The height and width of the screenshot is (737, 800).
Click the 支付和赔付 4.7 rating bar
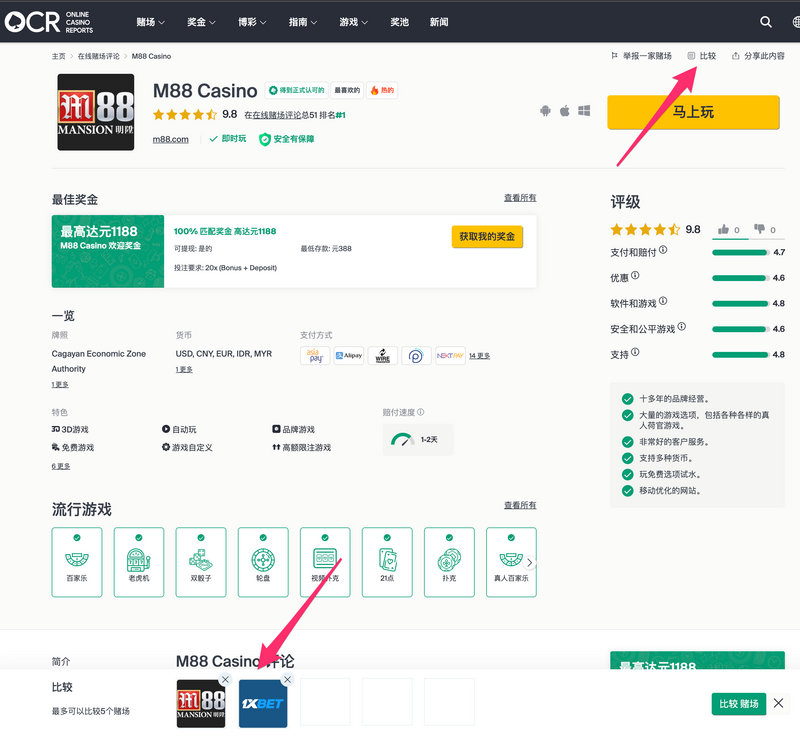tap(740, 252)
